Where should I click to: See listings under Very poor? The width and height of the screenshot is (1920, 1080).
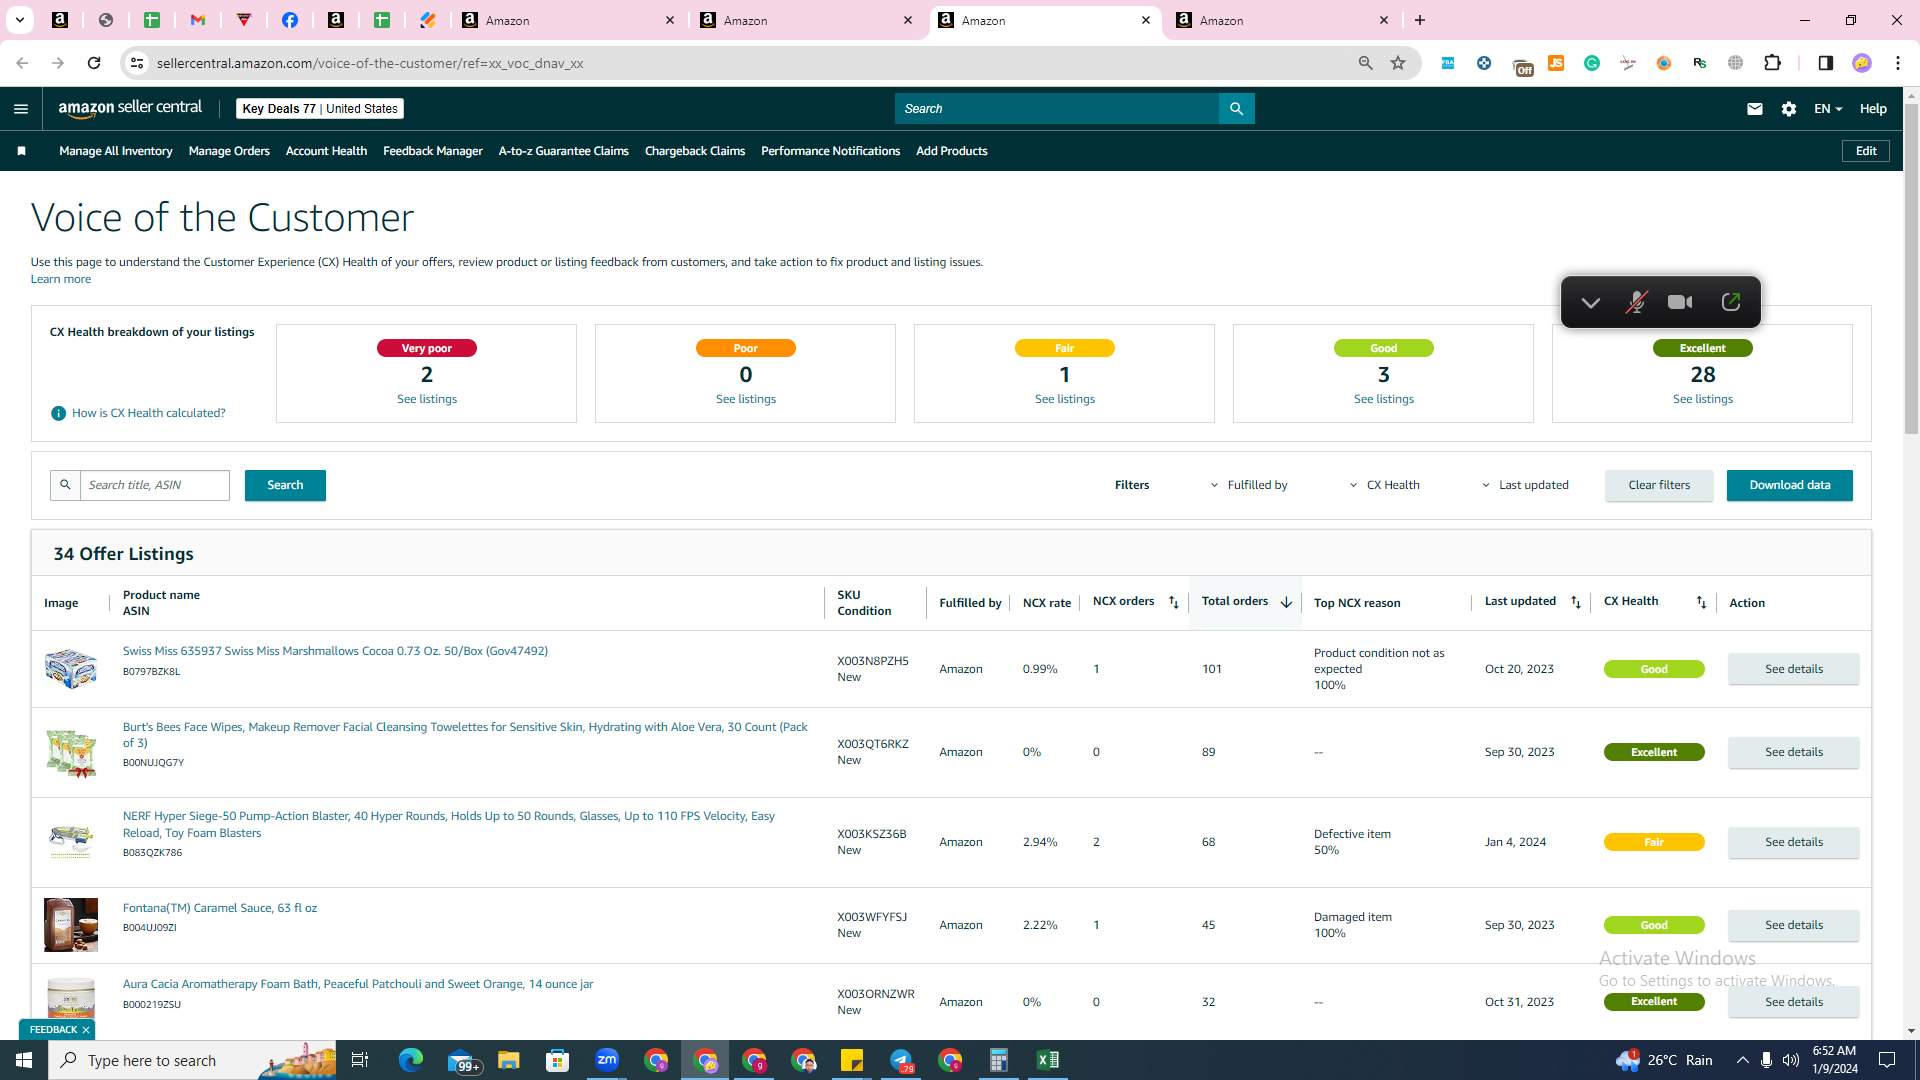point(427,399)
